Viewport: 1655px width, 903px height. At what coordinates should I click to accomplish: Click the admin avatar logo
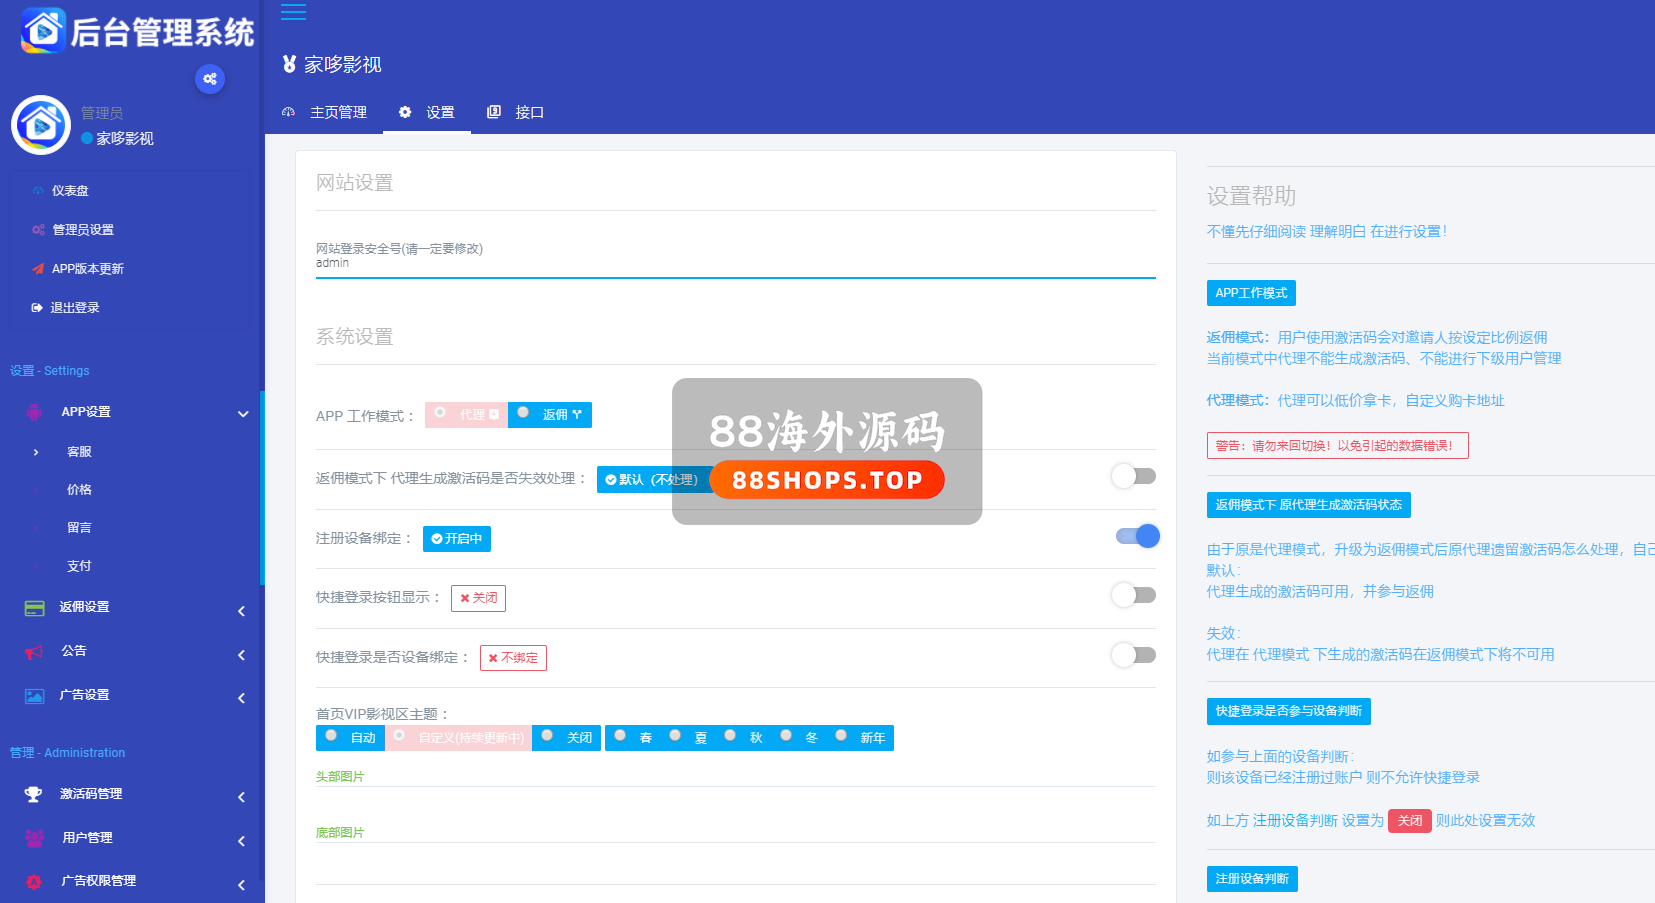pyautogui.click(x=41, y=125)
